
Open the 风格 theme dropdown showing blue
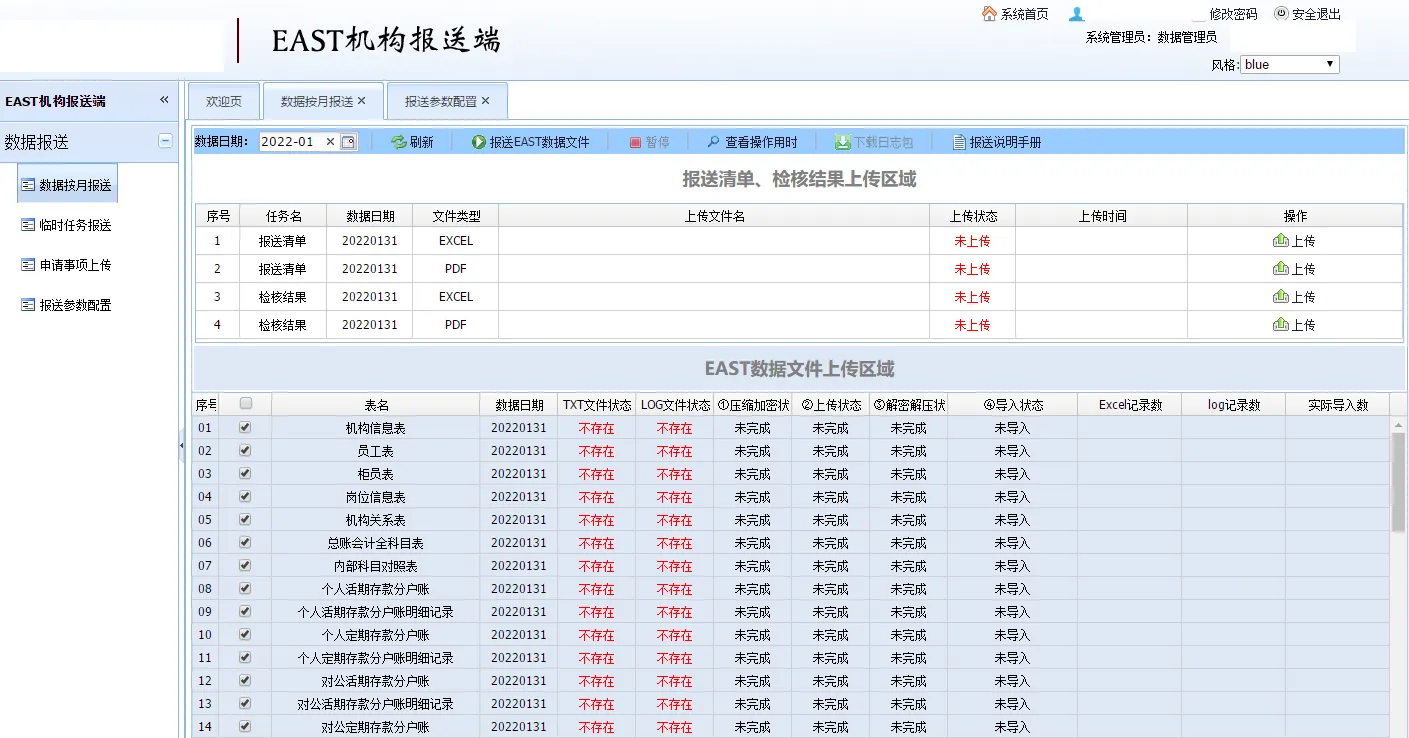pyautogui.click(x=1289, y=64)
